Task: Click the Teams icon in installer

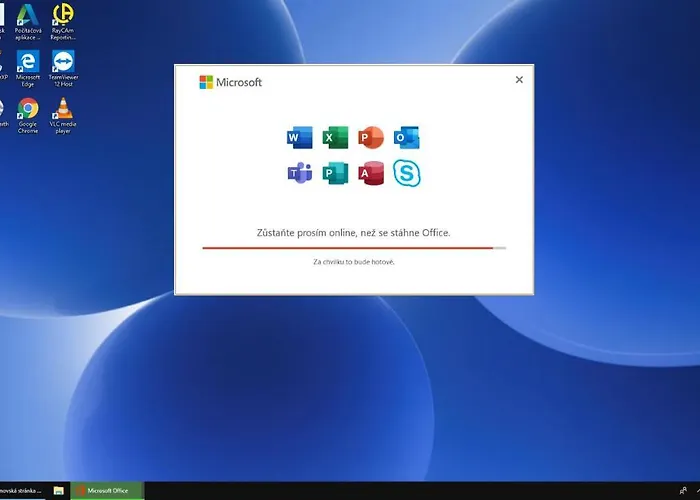Action: click(300, 173)
